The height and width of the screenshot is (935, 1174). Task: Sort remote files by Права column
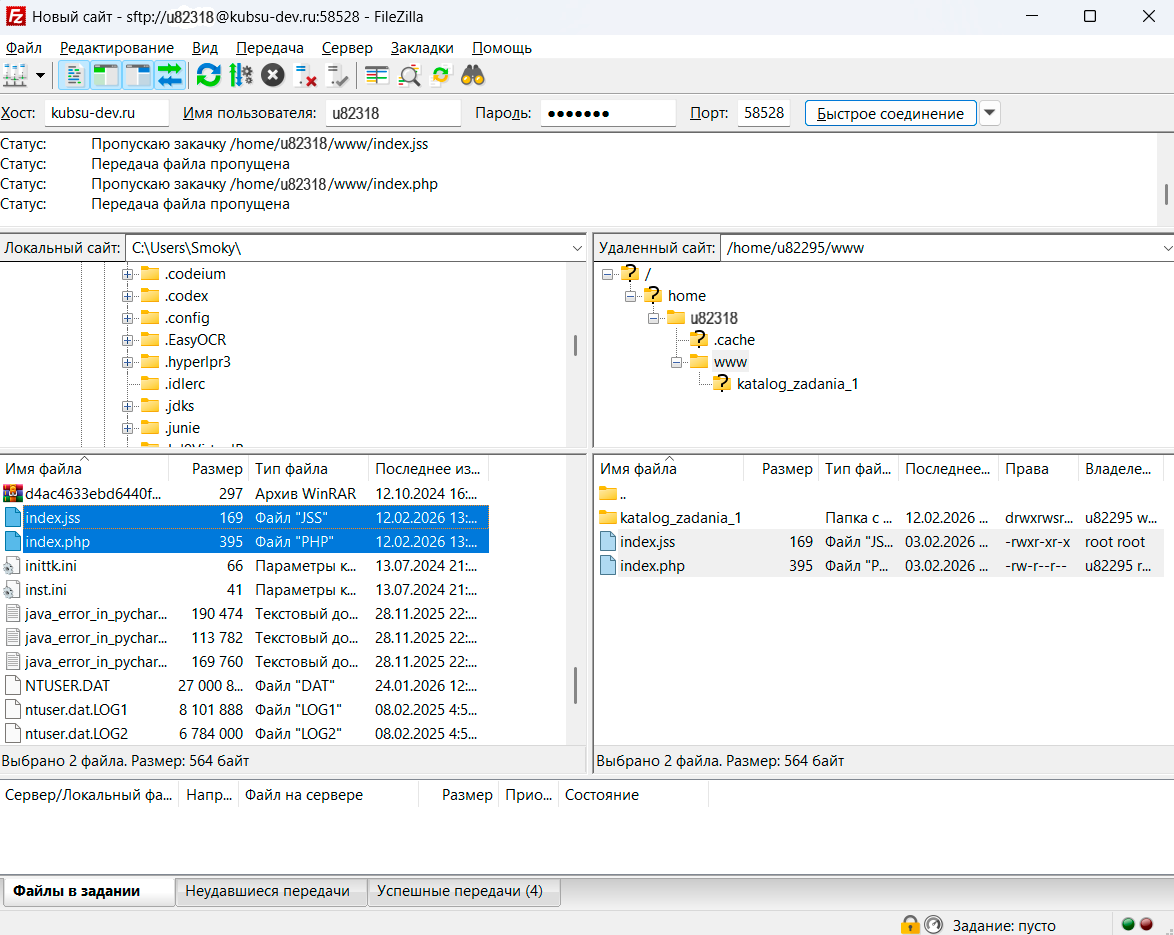1038,469
